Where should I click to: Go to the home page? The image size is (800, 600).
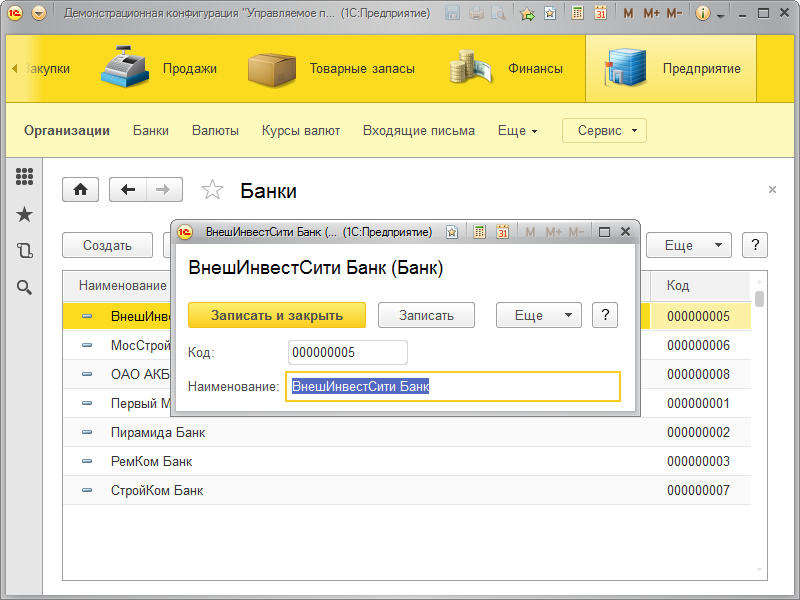click(81, 190)
